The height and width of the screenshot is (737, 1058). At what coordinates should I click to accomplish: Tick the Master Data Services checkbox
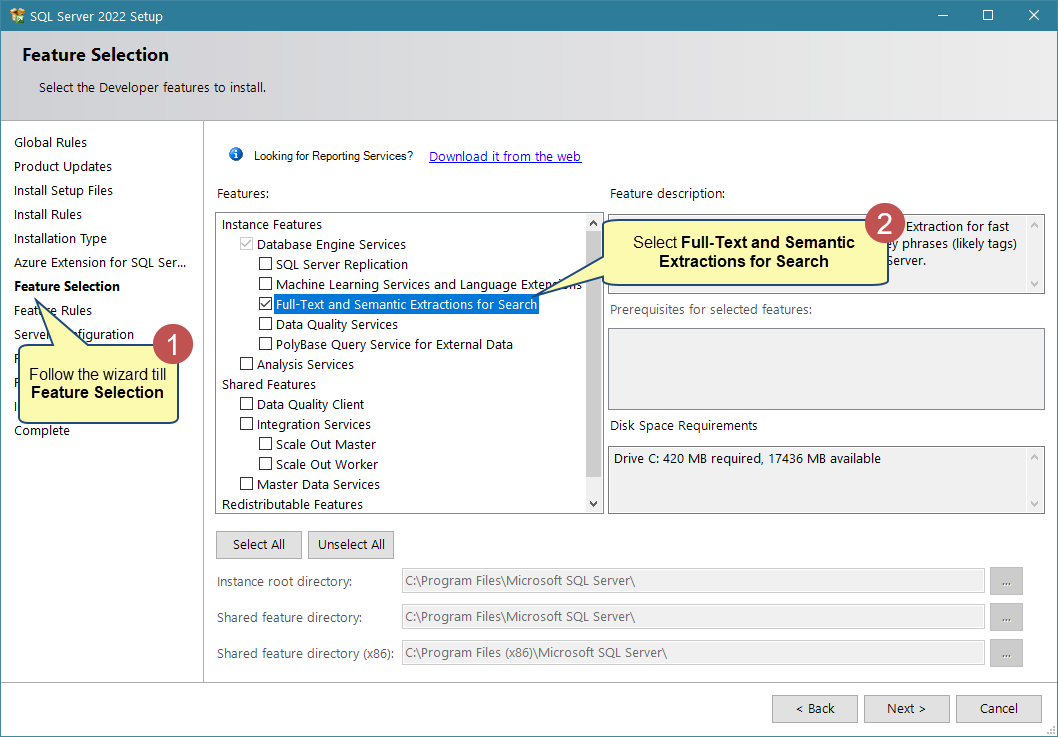[x=247, y=484]
